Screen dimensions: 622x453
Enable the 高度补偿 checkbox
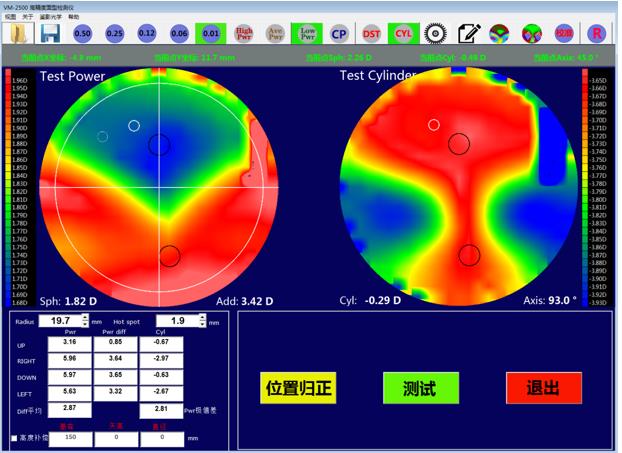click(13, 438)
